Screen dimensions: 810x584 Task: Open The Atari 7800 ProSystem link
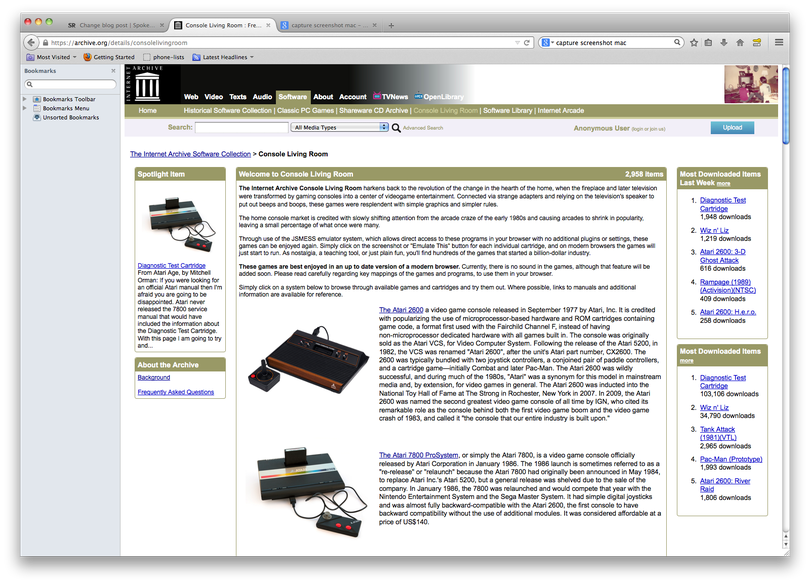click(x=418, y=455)
